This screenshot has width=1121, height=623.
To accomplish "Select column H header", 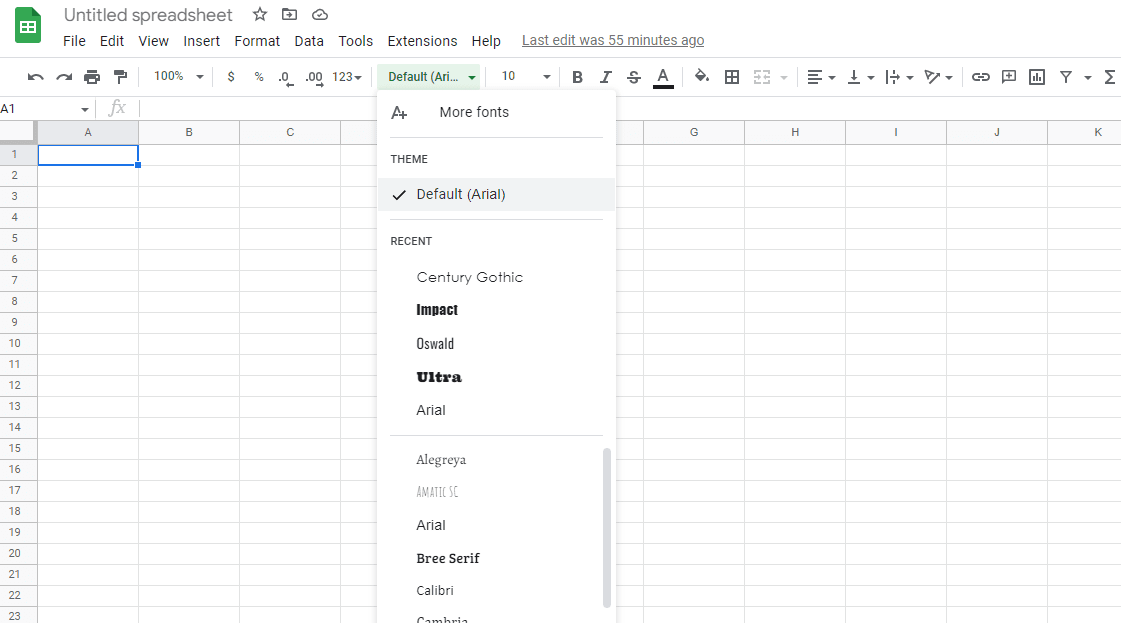I will tap(795, 132).
